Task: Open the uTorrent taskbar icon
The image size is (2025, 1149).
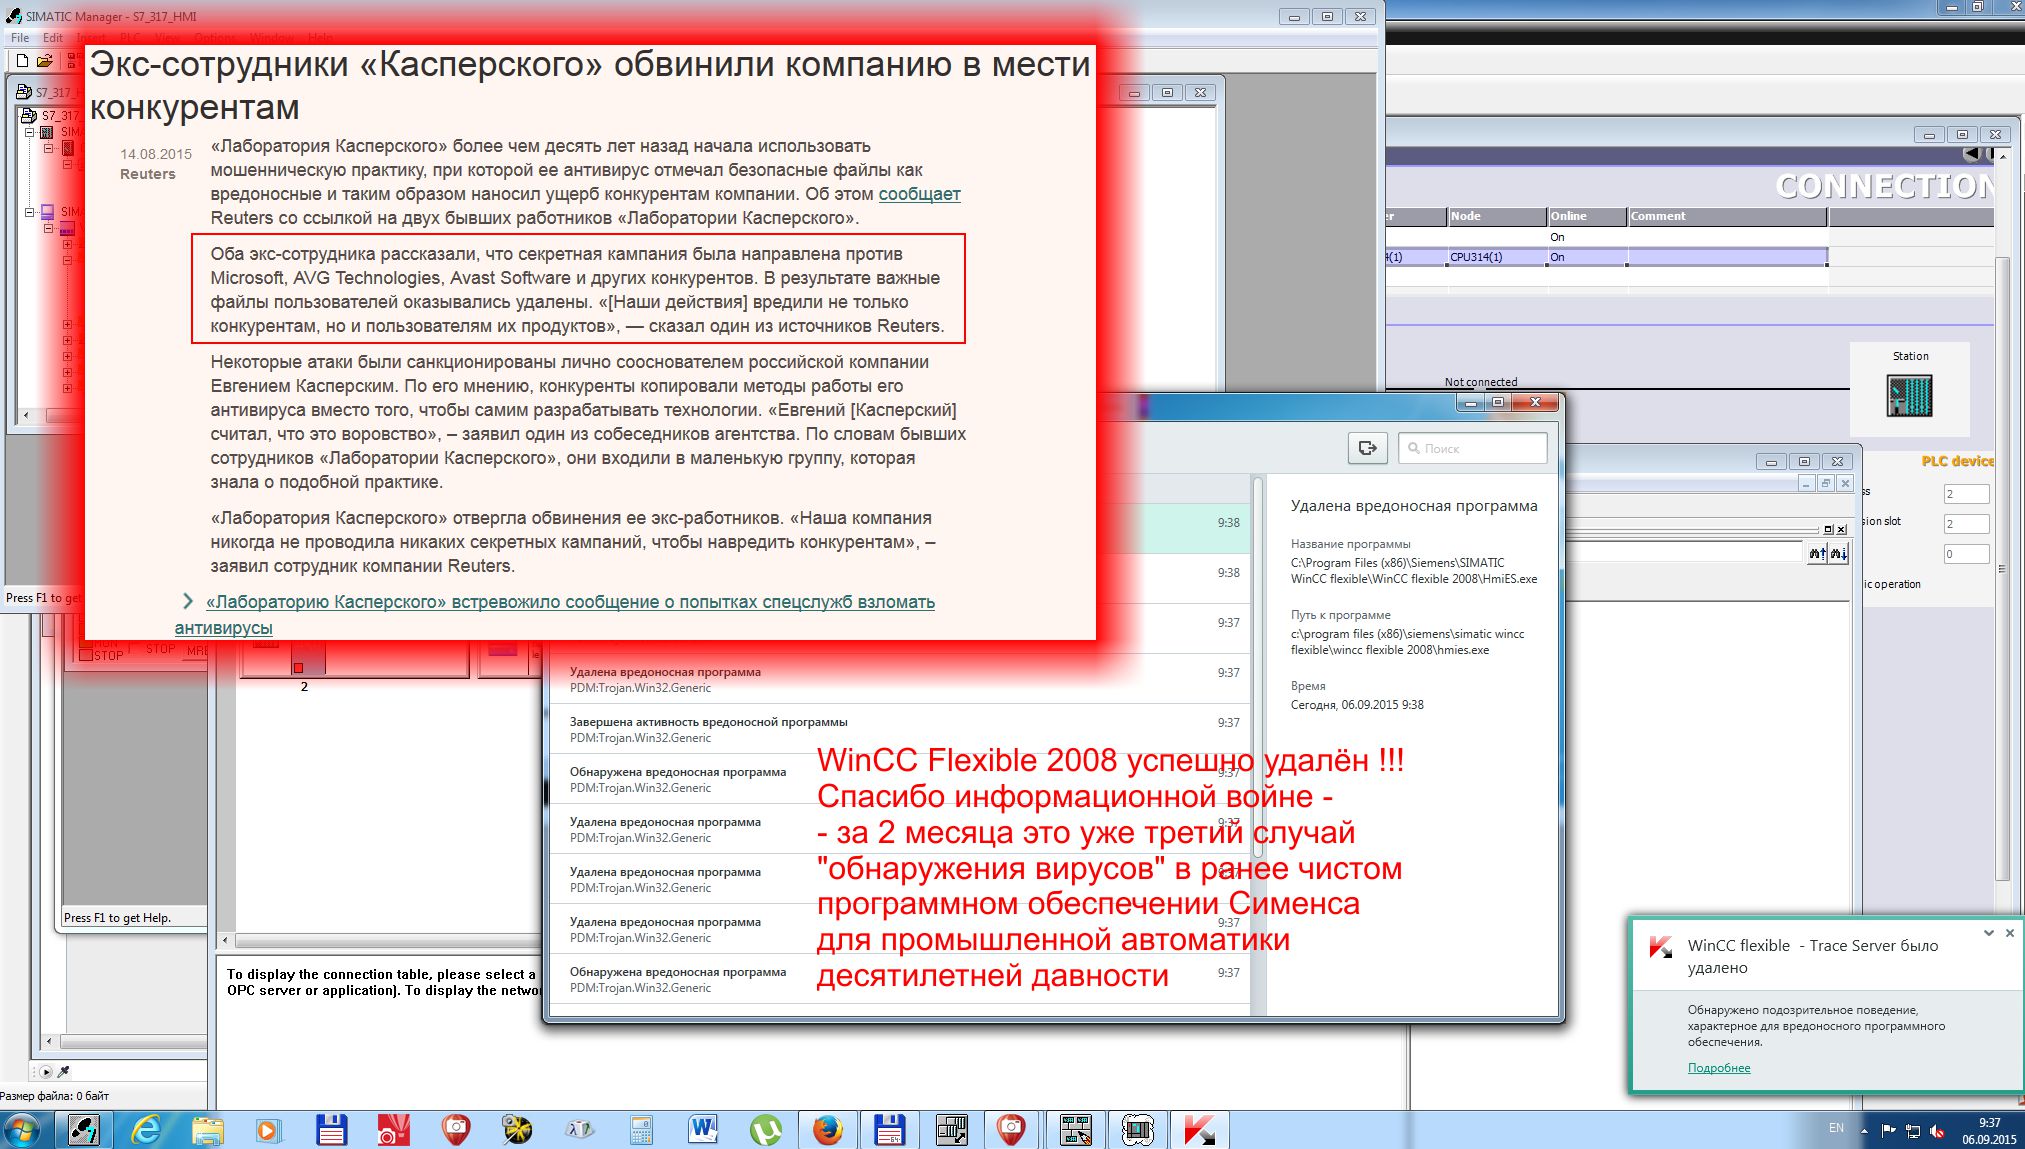Action: pyautogui.click(x=765, y=1131)
